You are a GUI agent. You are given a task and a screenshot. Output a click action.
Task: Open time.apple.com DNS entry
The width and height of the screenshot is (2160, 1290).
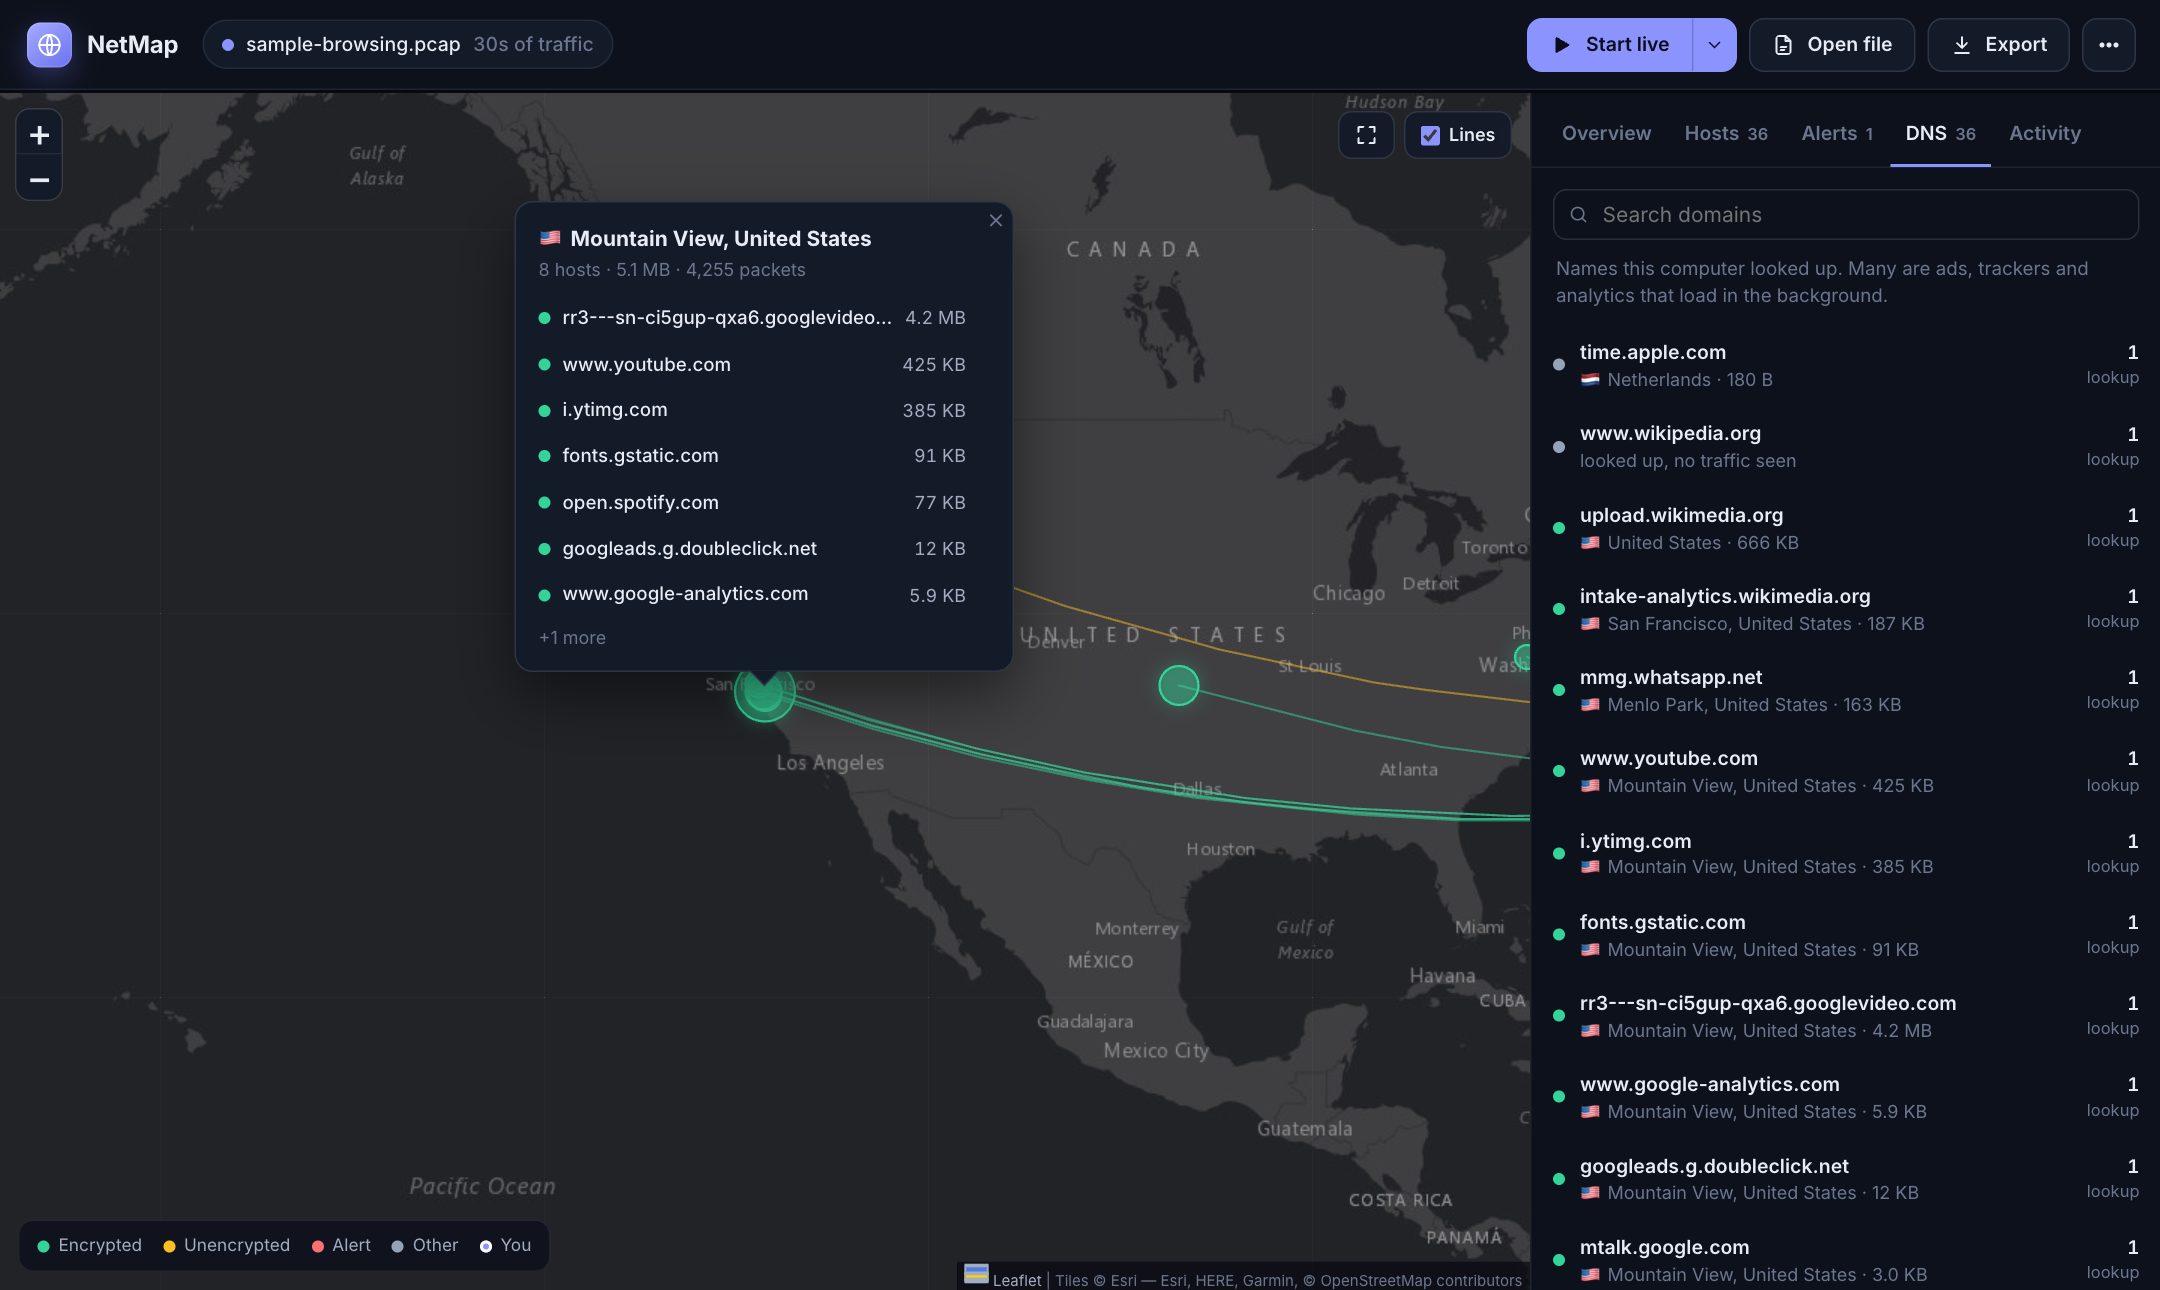pos(1845,365)
